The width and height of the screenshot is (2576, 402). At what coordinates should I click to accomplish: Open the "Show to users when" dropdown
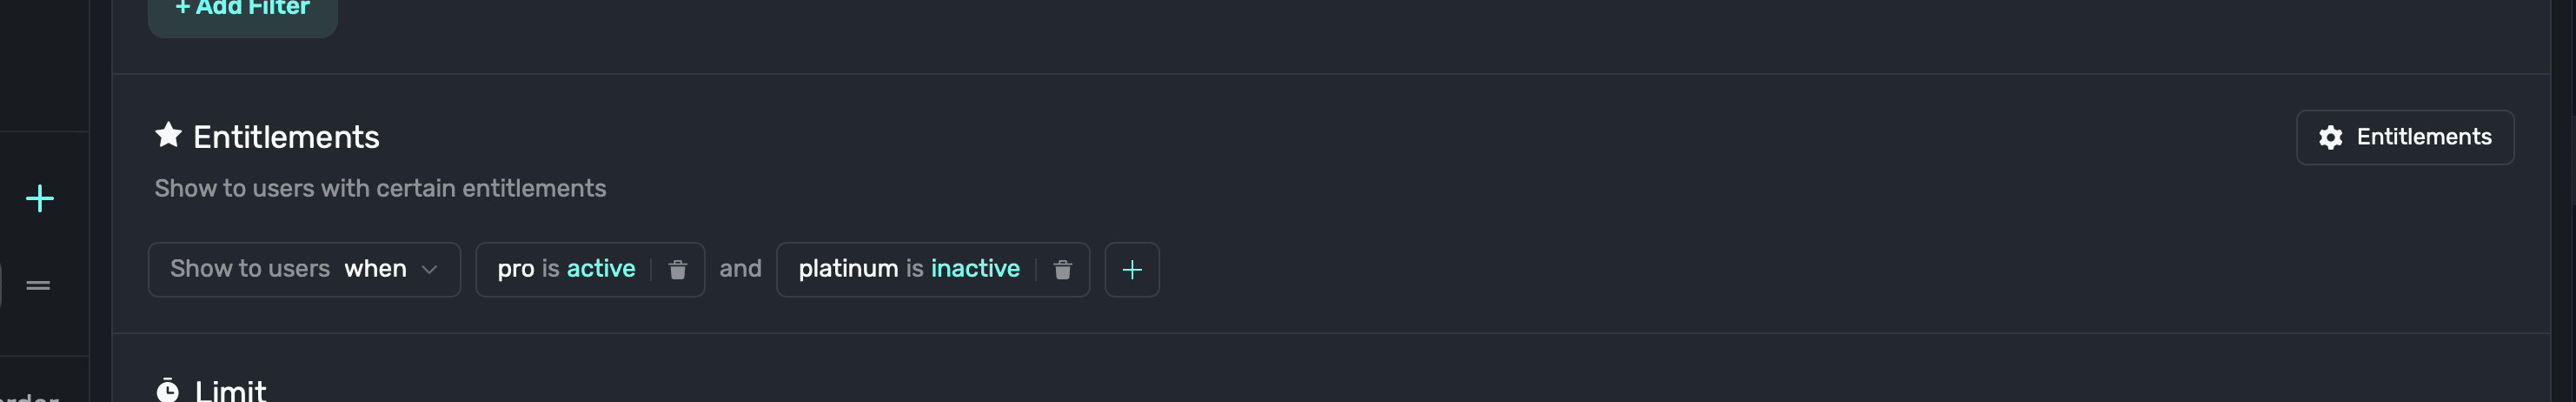[x=303, y=270]
